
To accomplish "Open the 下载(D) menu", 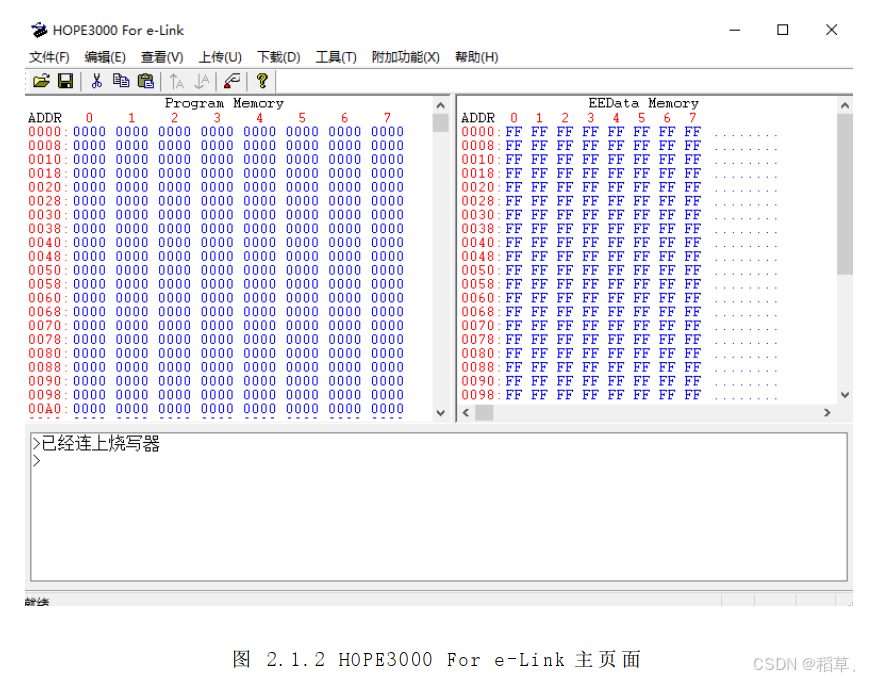I will click(x=279, y=57).
